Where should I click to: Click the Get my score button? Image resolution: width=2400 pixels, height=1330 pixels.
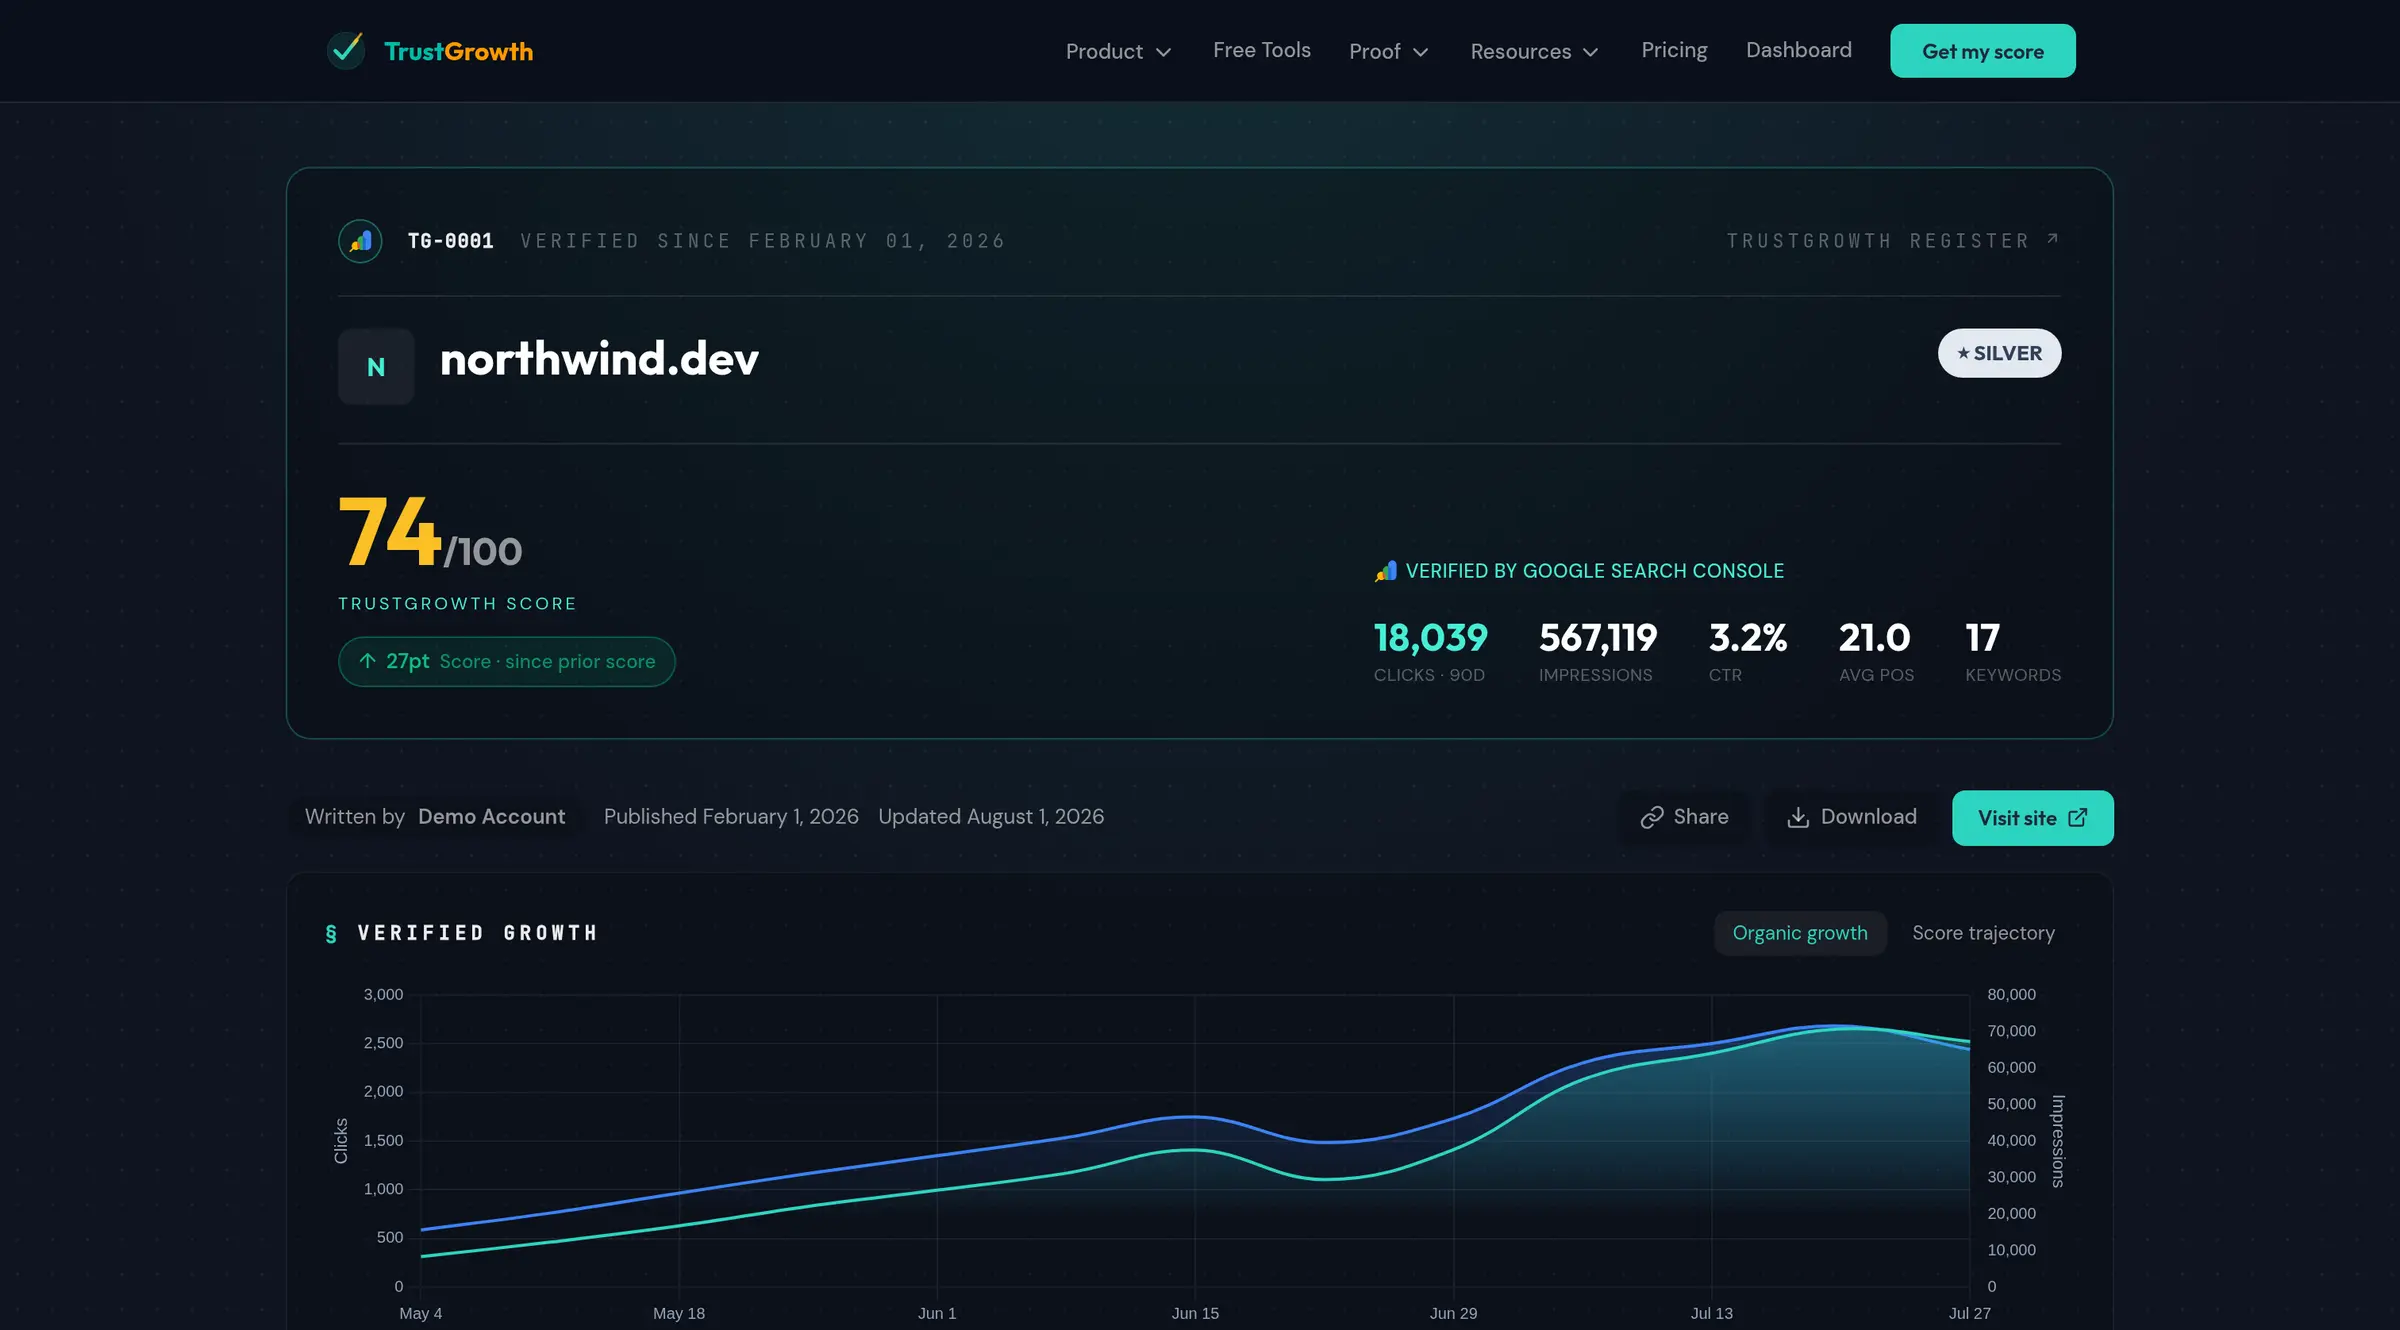tap(1982, 51)
